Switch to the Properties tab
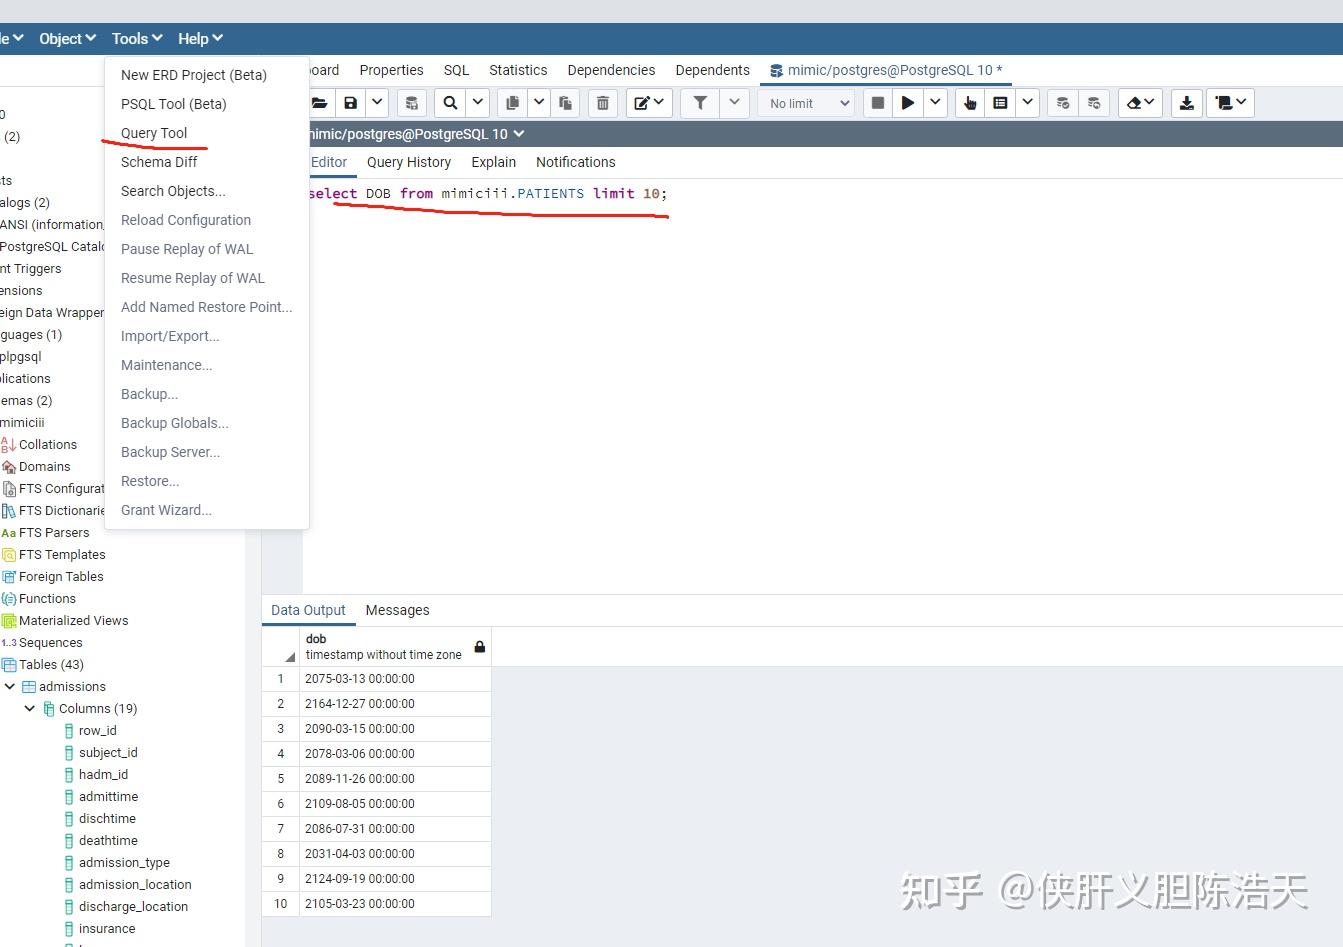Viewport: 1343px width, 947px height. point(391,70)
